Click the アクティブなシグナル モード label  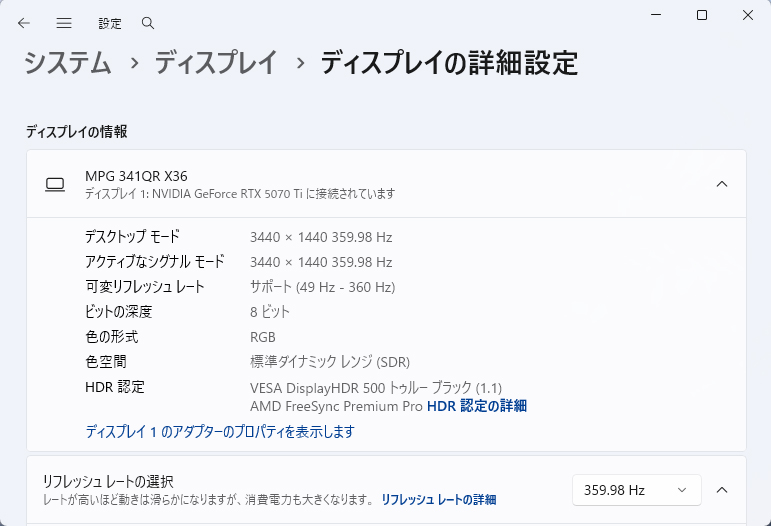(x=155, y=262)
